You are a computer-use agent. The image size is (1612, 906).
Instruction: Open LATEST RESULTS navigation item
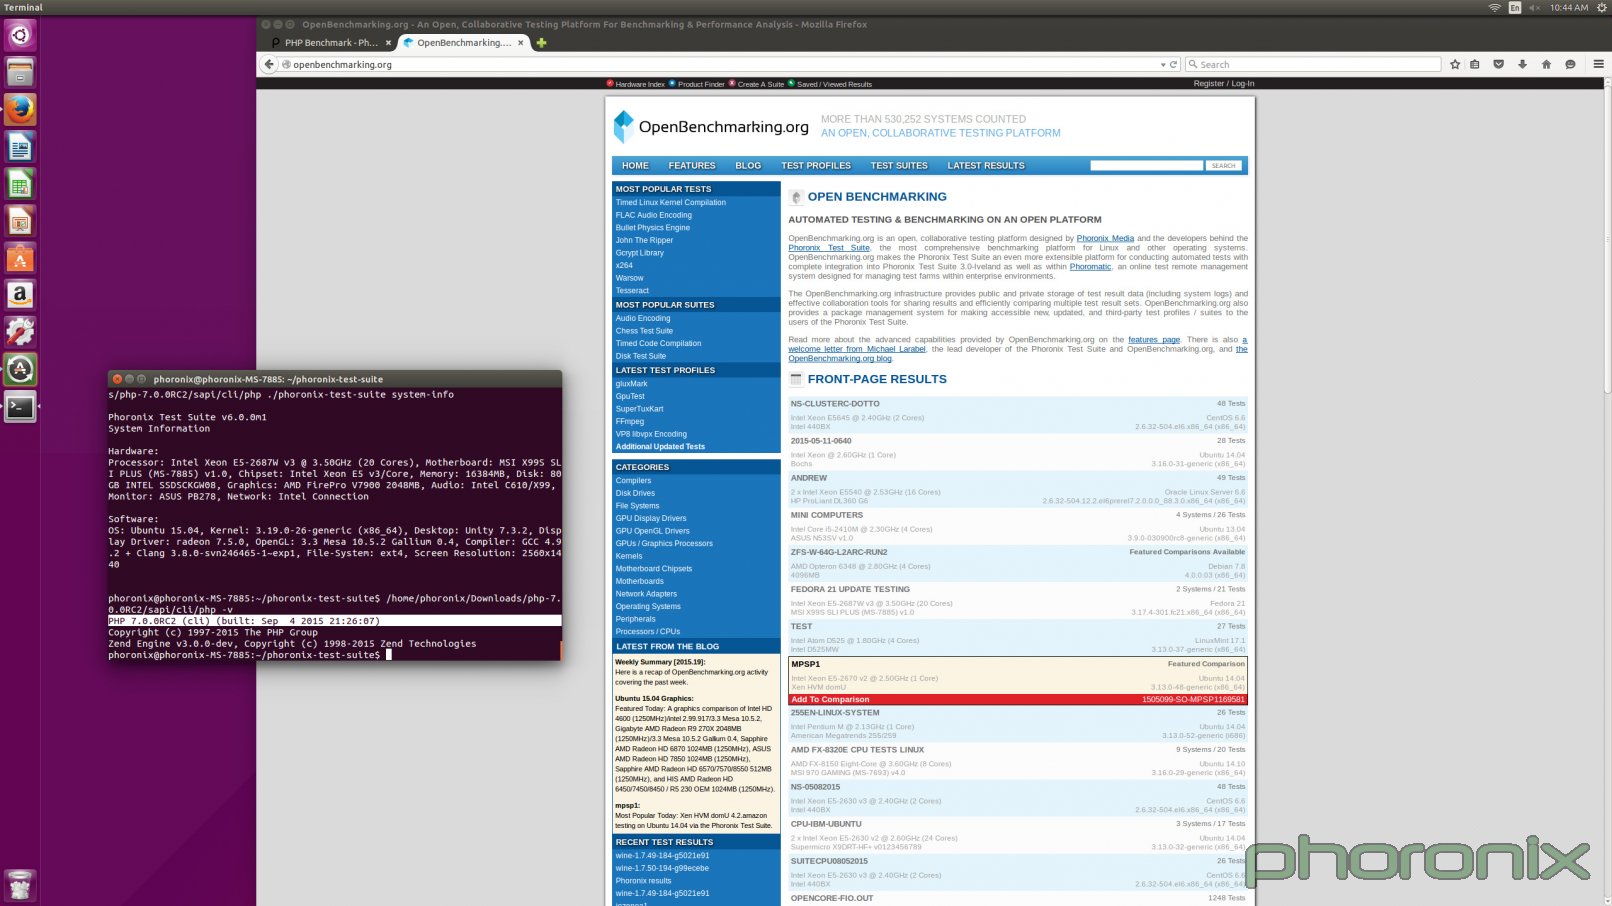(986, 166)
